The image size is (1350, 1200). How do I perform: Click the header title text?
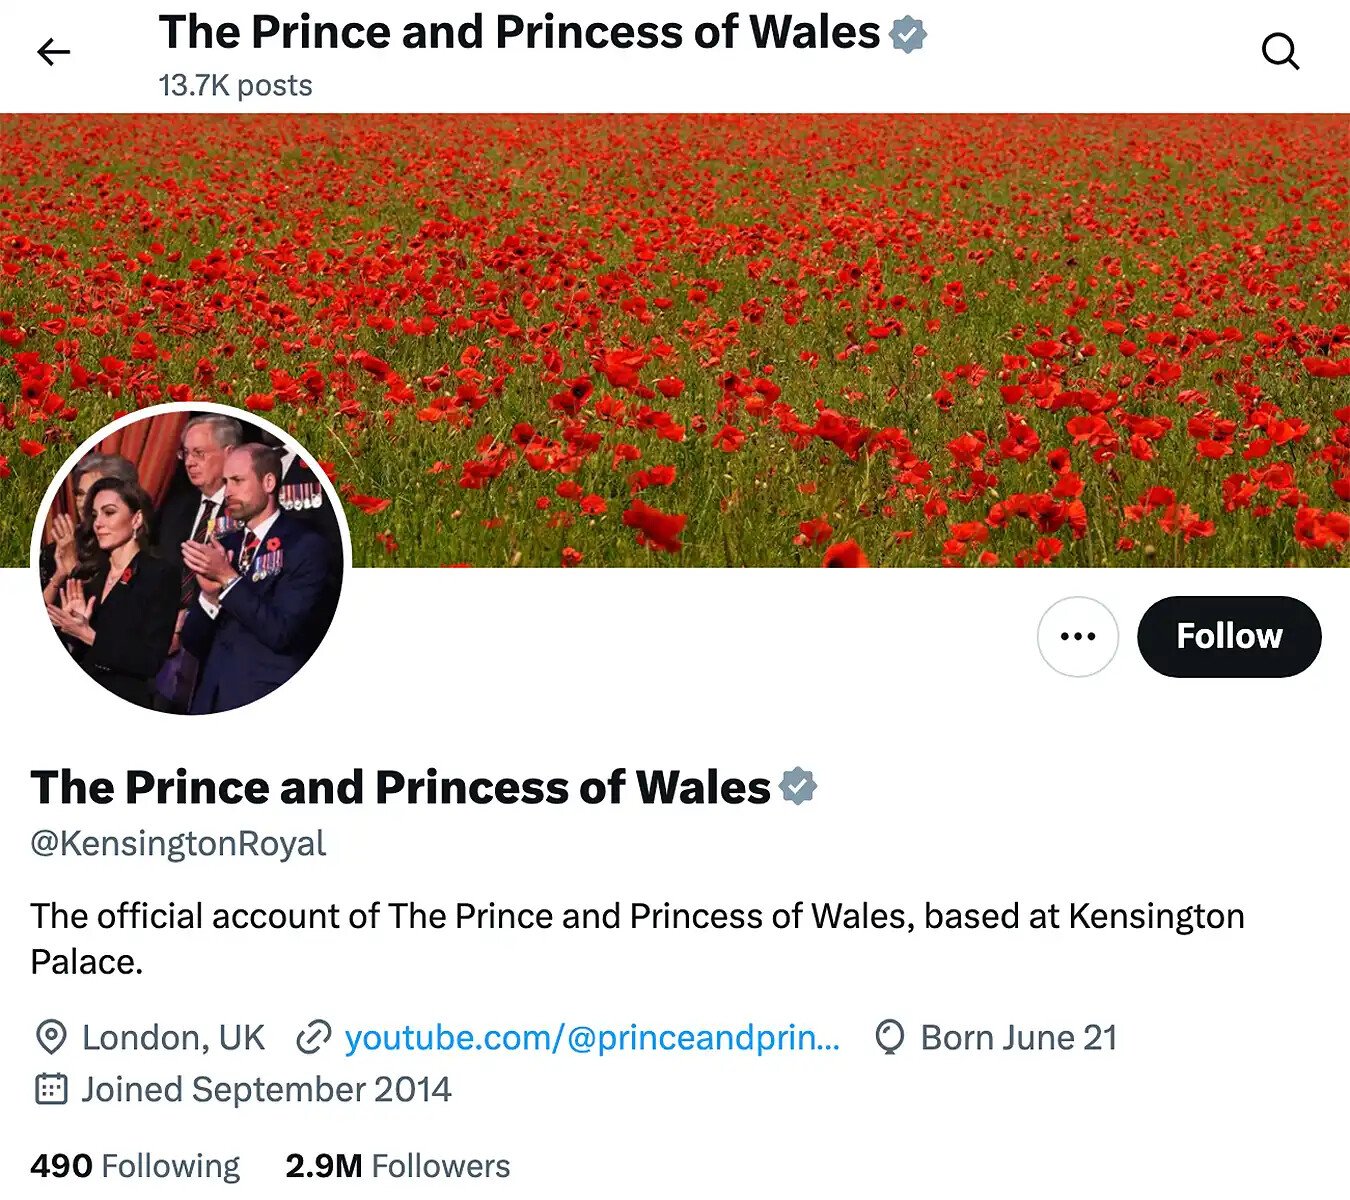pos(518,32)
